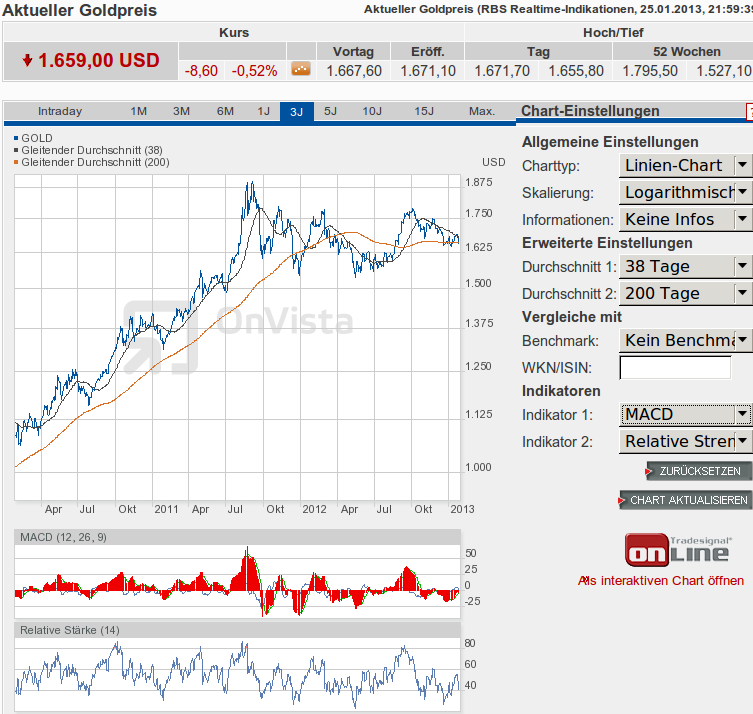Viewport: 753px width, 714px height.
Task: Select the 5J time range tab
Action: tap(330, 111)
